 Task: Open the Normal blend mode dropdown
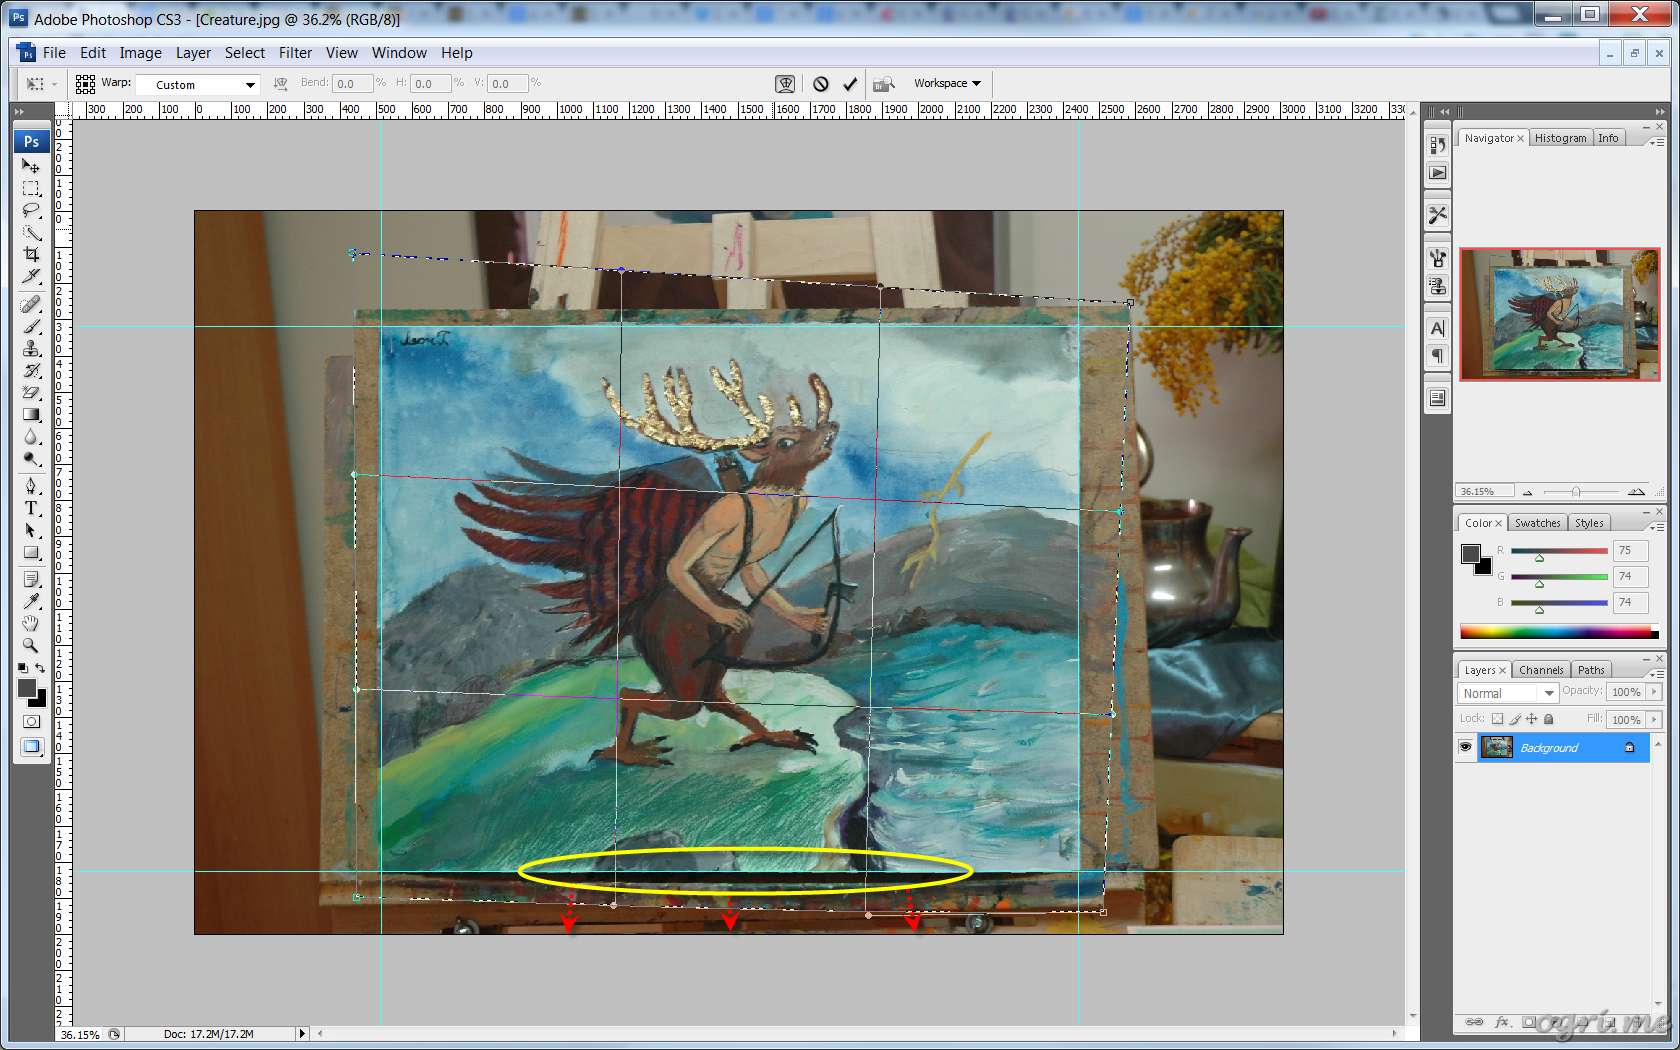click(x=1508, y=693)
